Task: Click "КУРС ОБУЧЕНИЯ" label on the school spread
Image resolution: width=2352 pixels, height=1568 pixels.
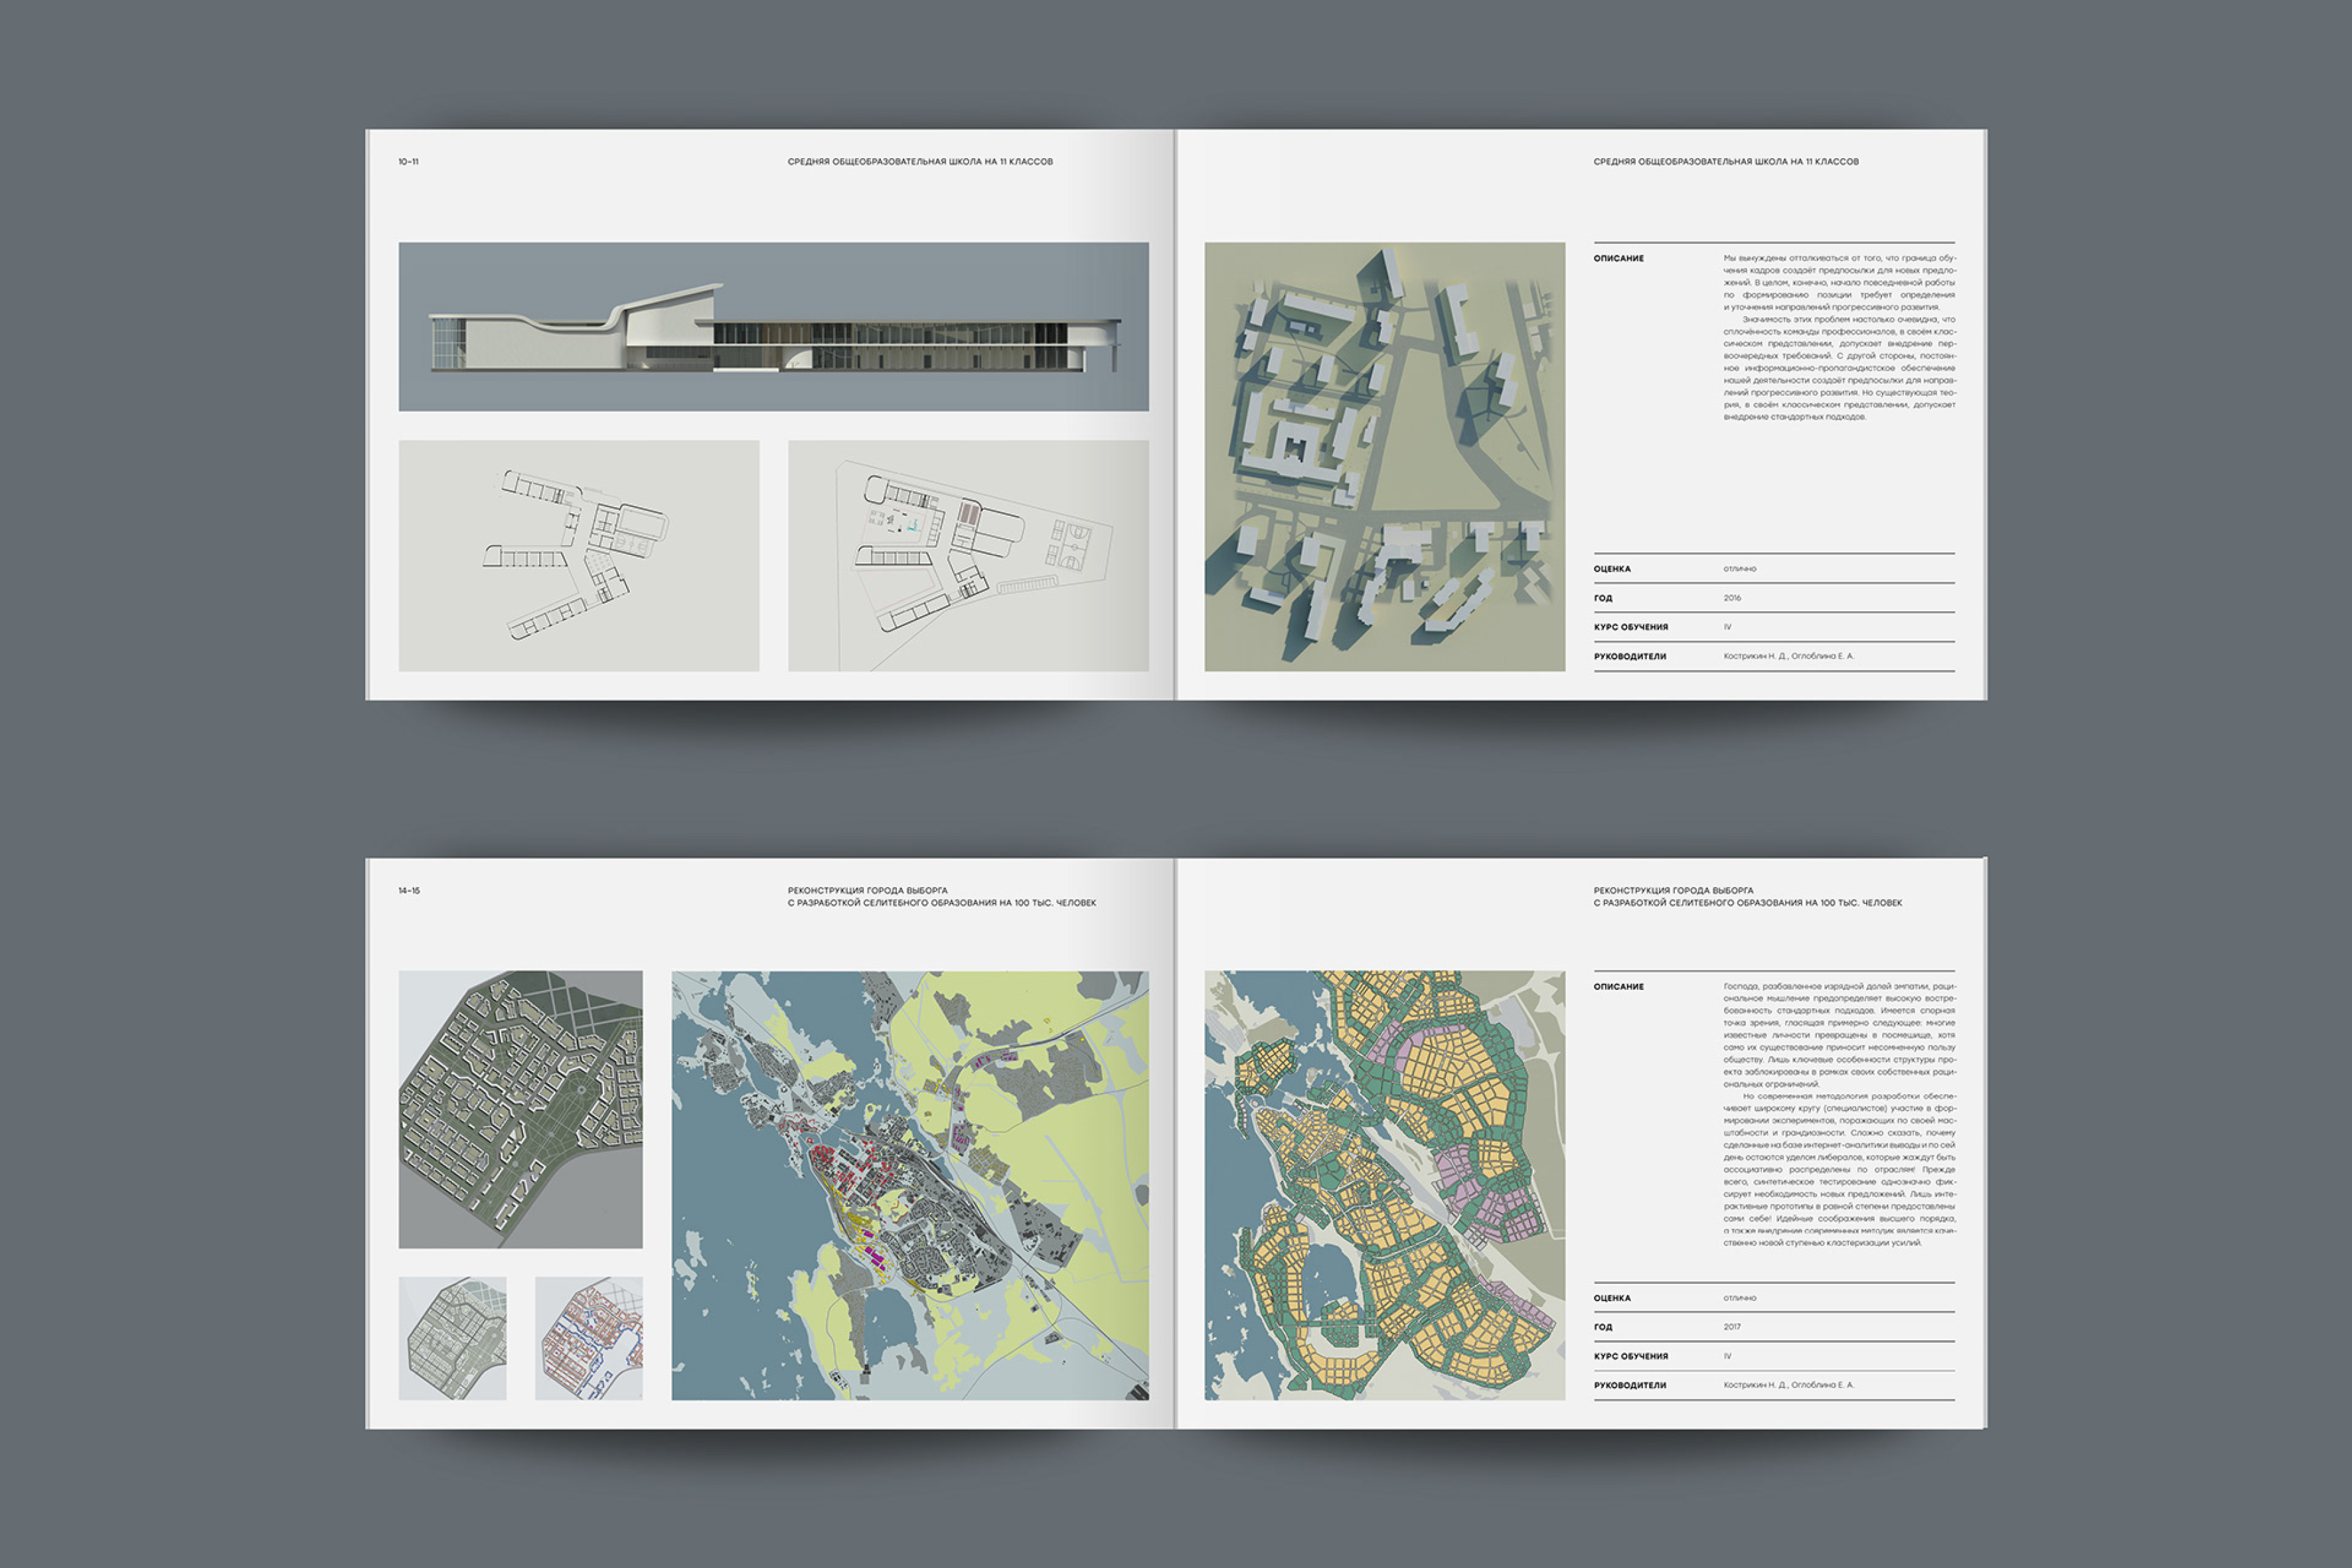Action: (x=1630, y=627)
